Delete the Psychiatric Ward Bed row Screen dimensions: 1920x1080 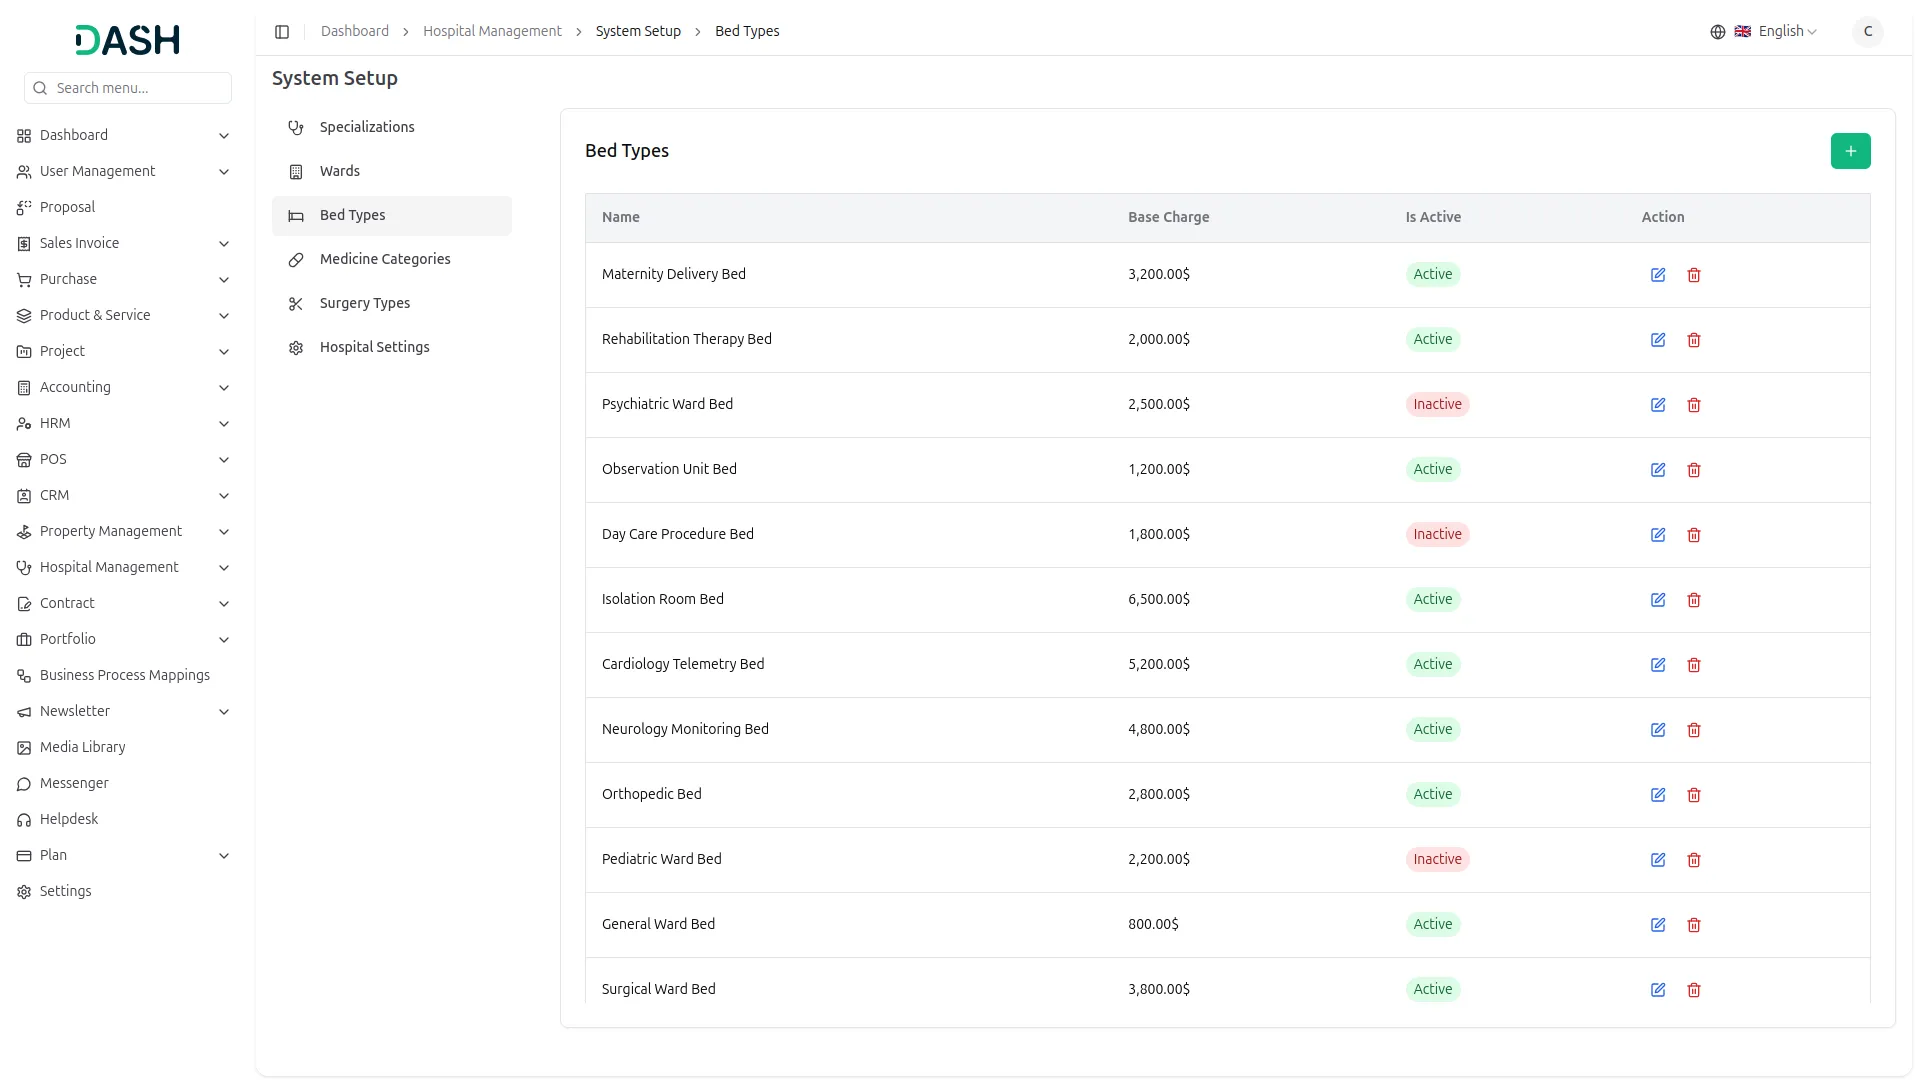pyautogui.click(x=1693, y=405)
